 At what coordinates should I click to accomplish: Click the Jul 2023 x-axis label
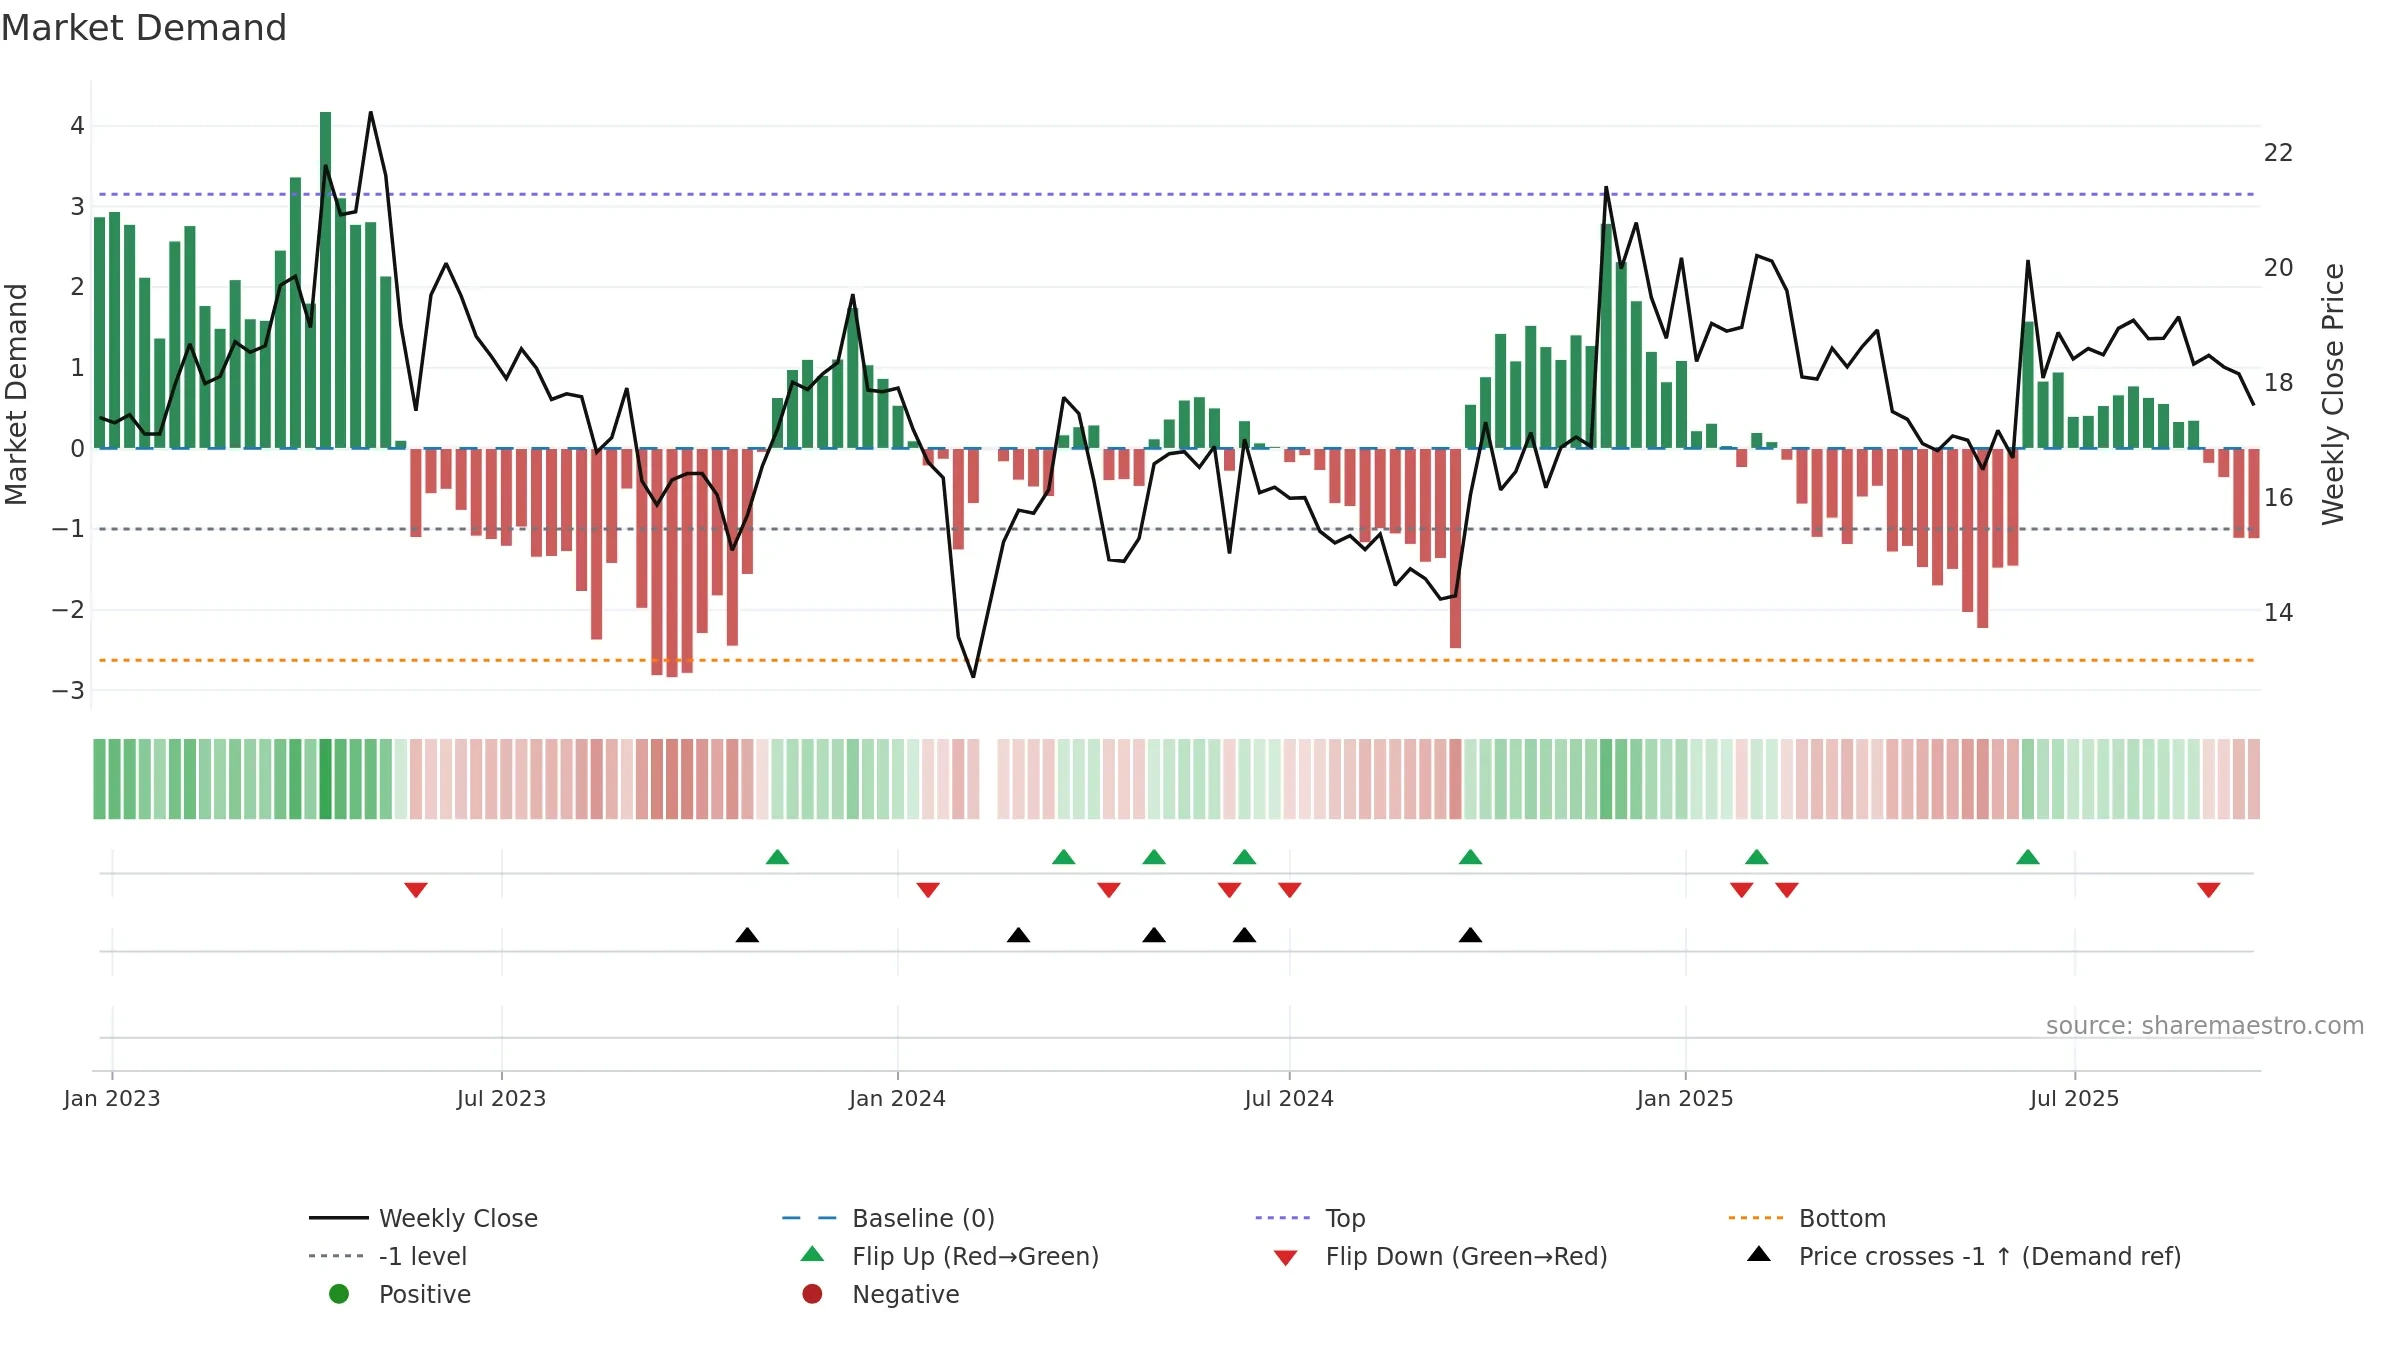[x=501, y=1099]
